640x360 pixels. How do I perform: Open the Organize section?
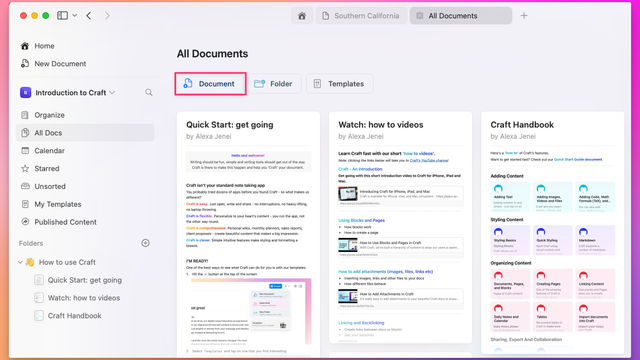click(85, 115)
